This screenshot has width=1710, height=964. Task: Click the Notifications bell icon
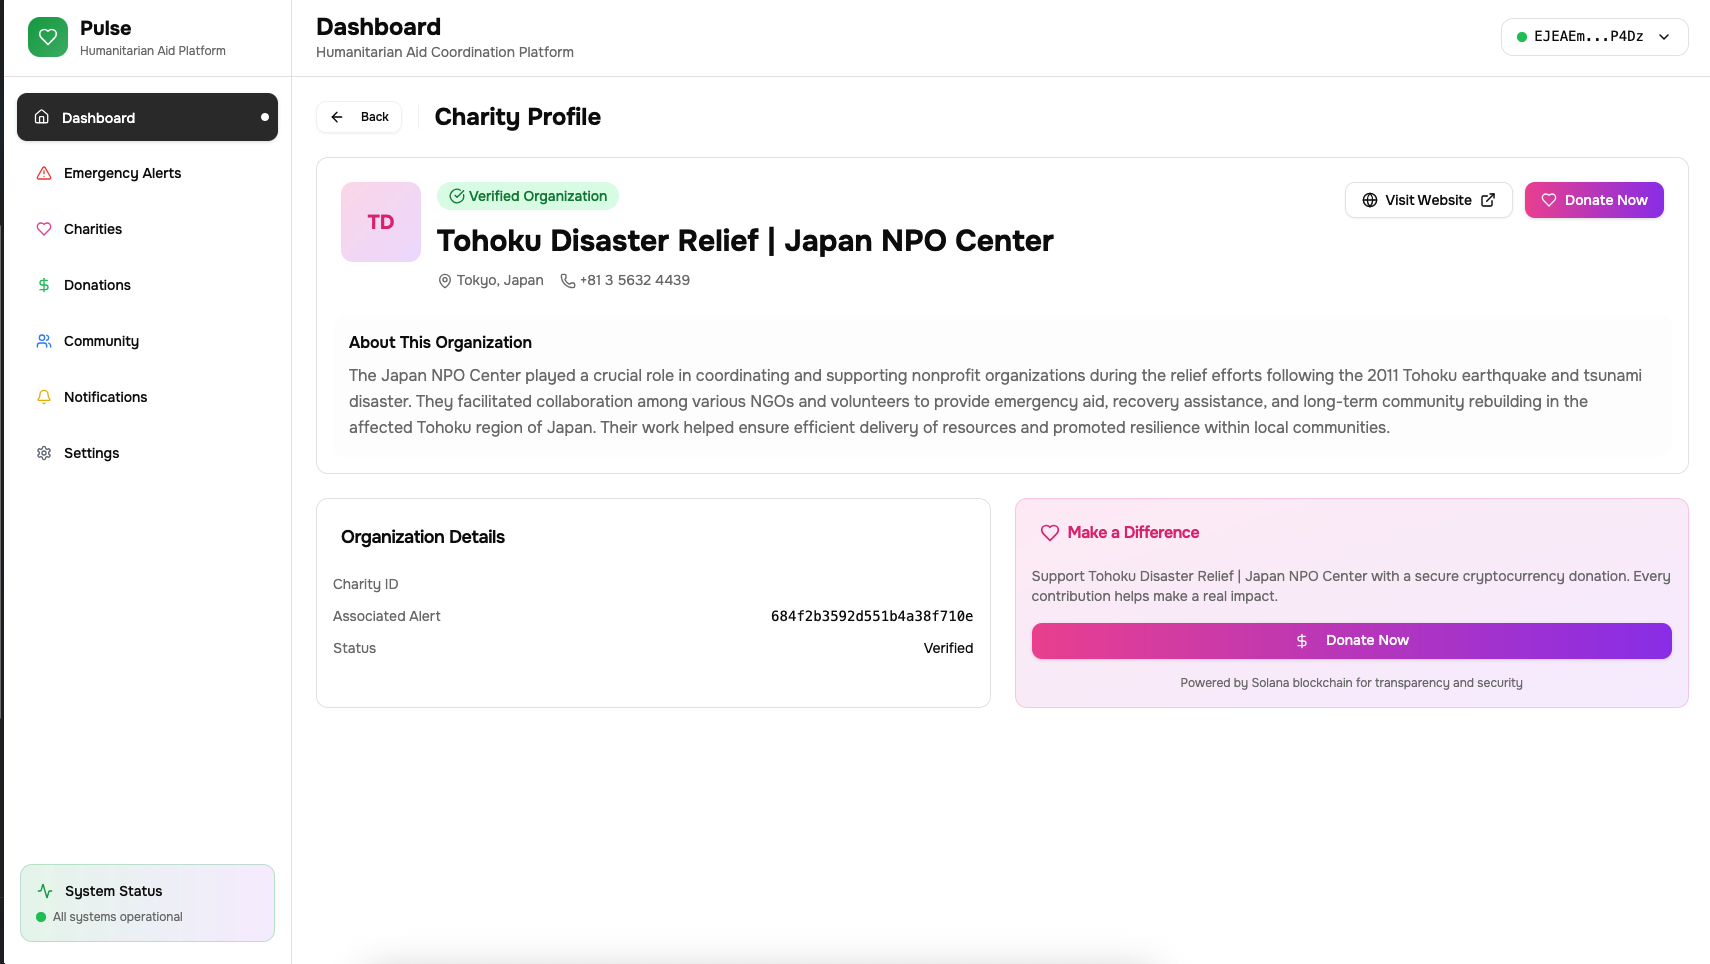tap(44, 397)
